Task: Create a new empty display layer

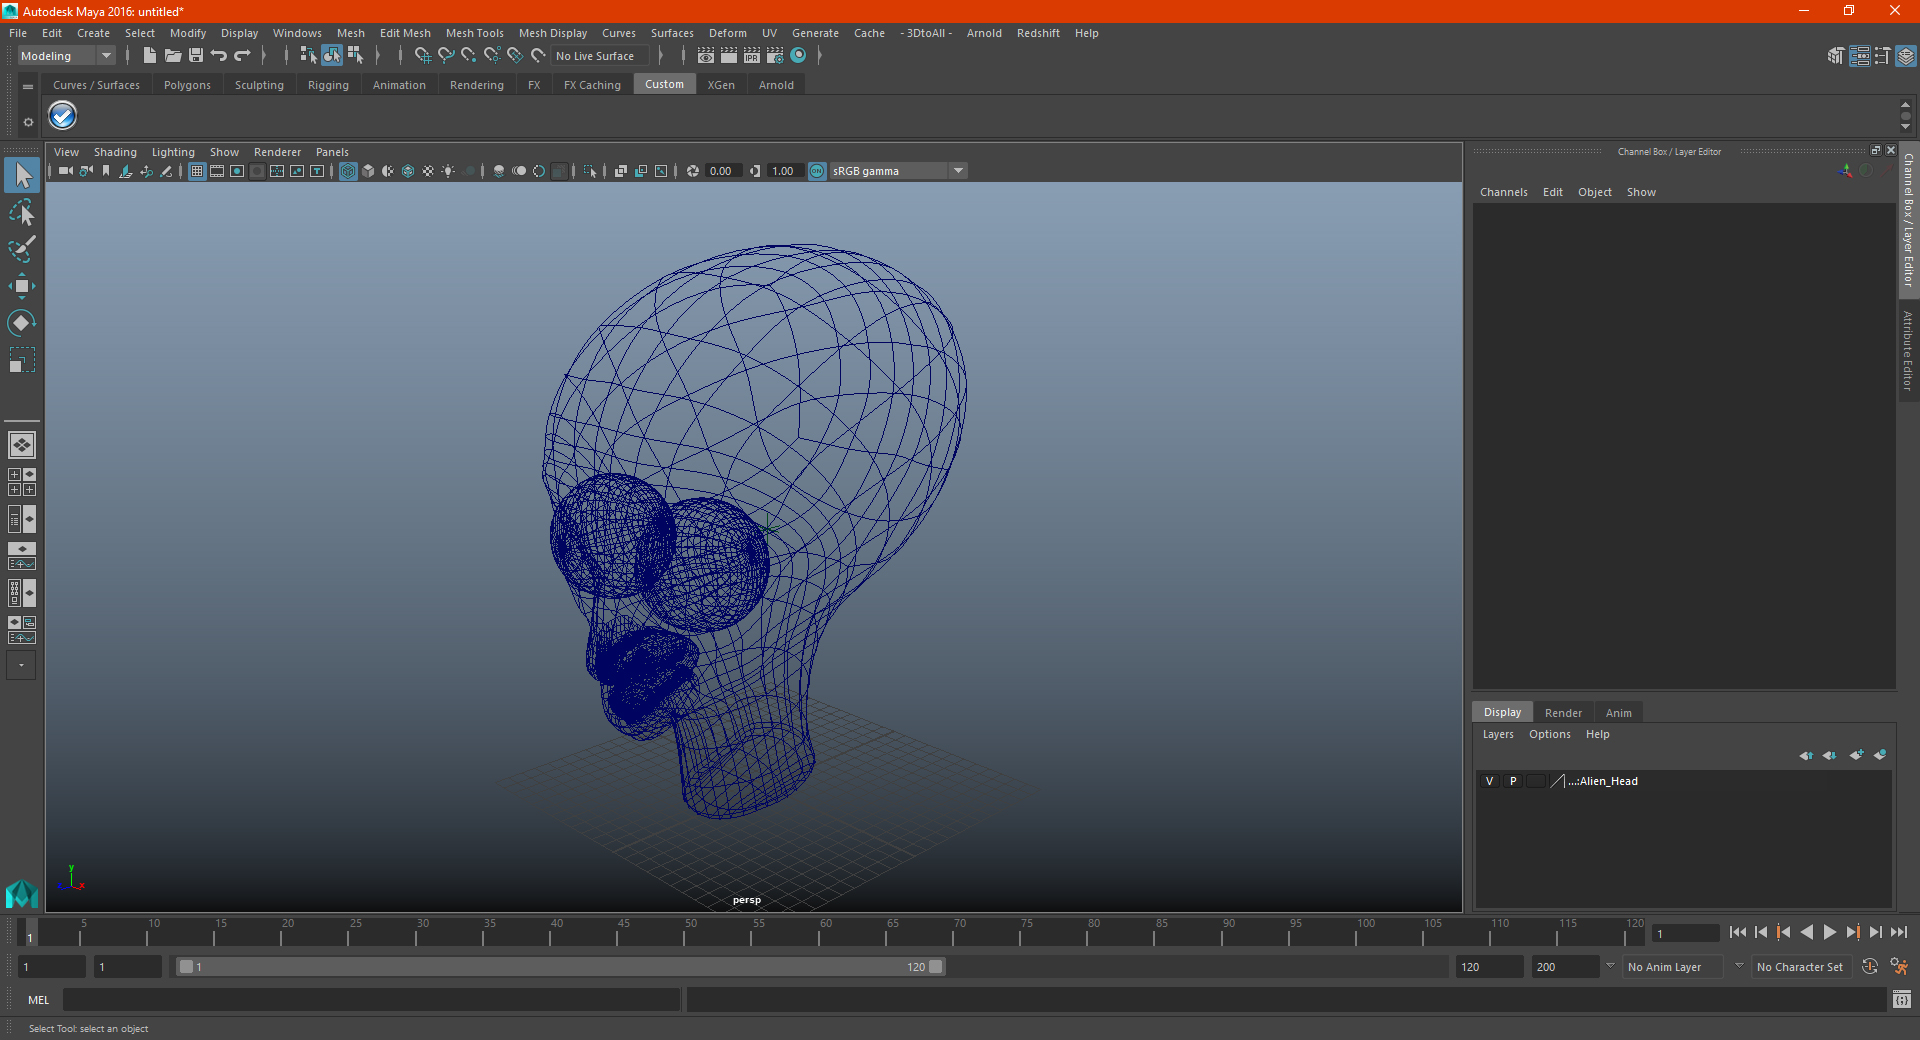Action: point(1856,755)
